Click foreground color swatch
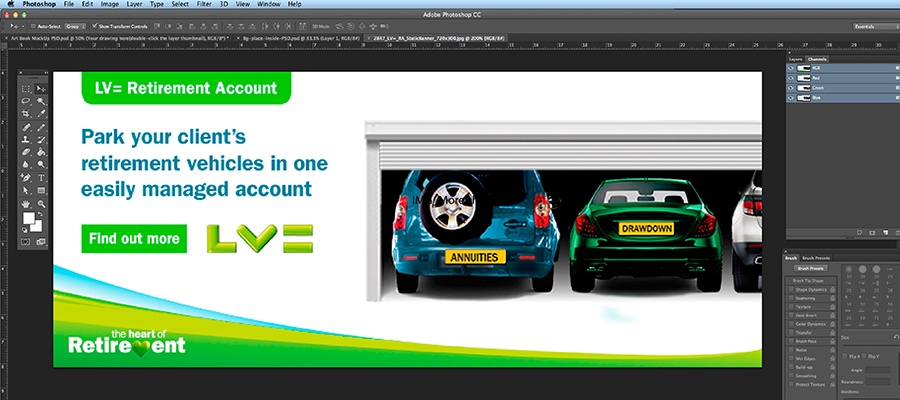 (28, 219)
